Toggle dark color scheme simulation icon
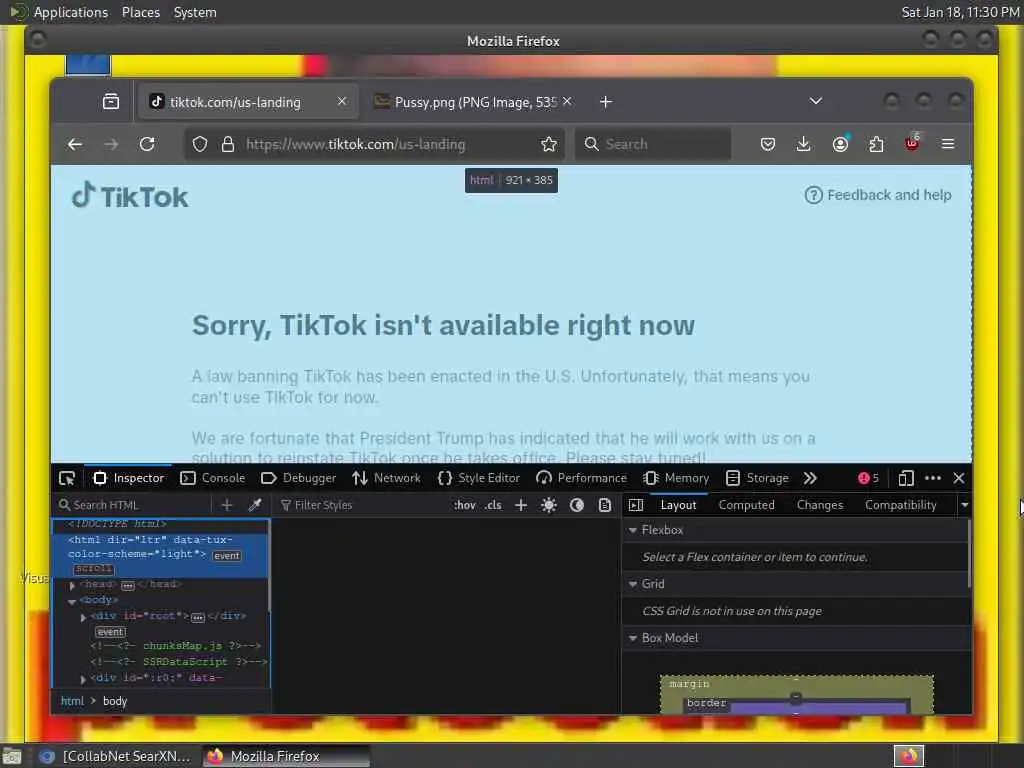 pos(577,505)
